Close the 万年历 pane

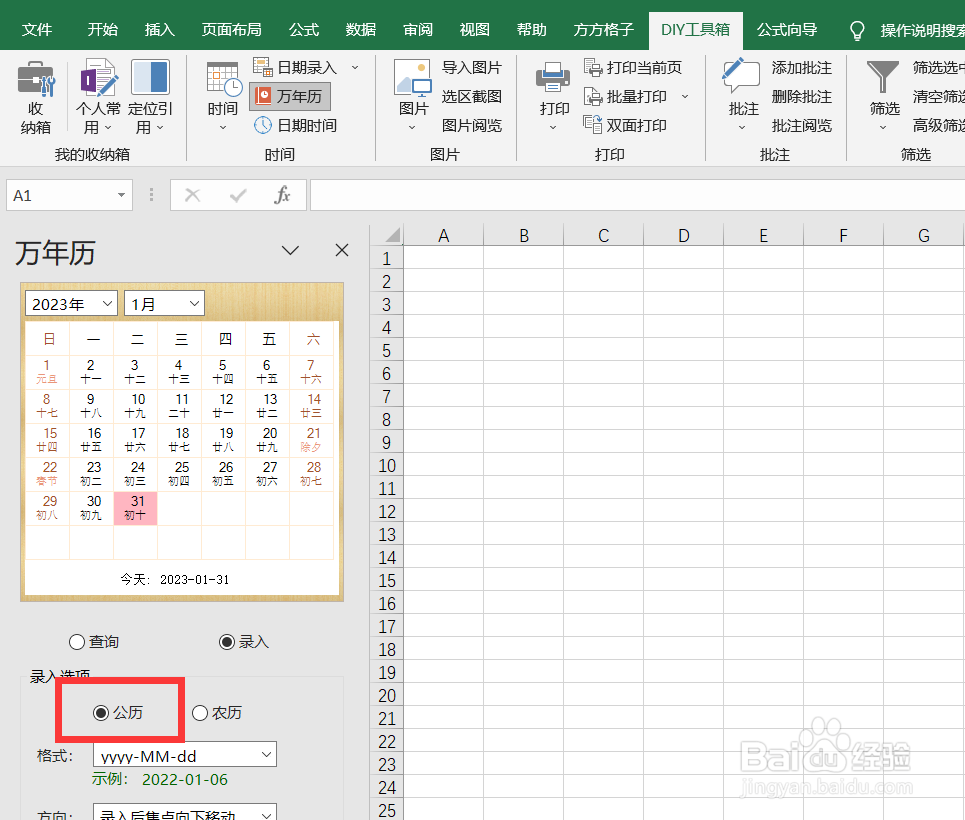[342, 250]
